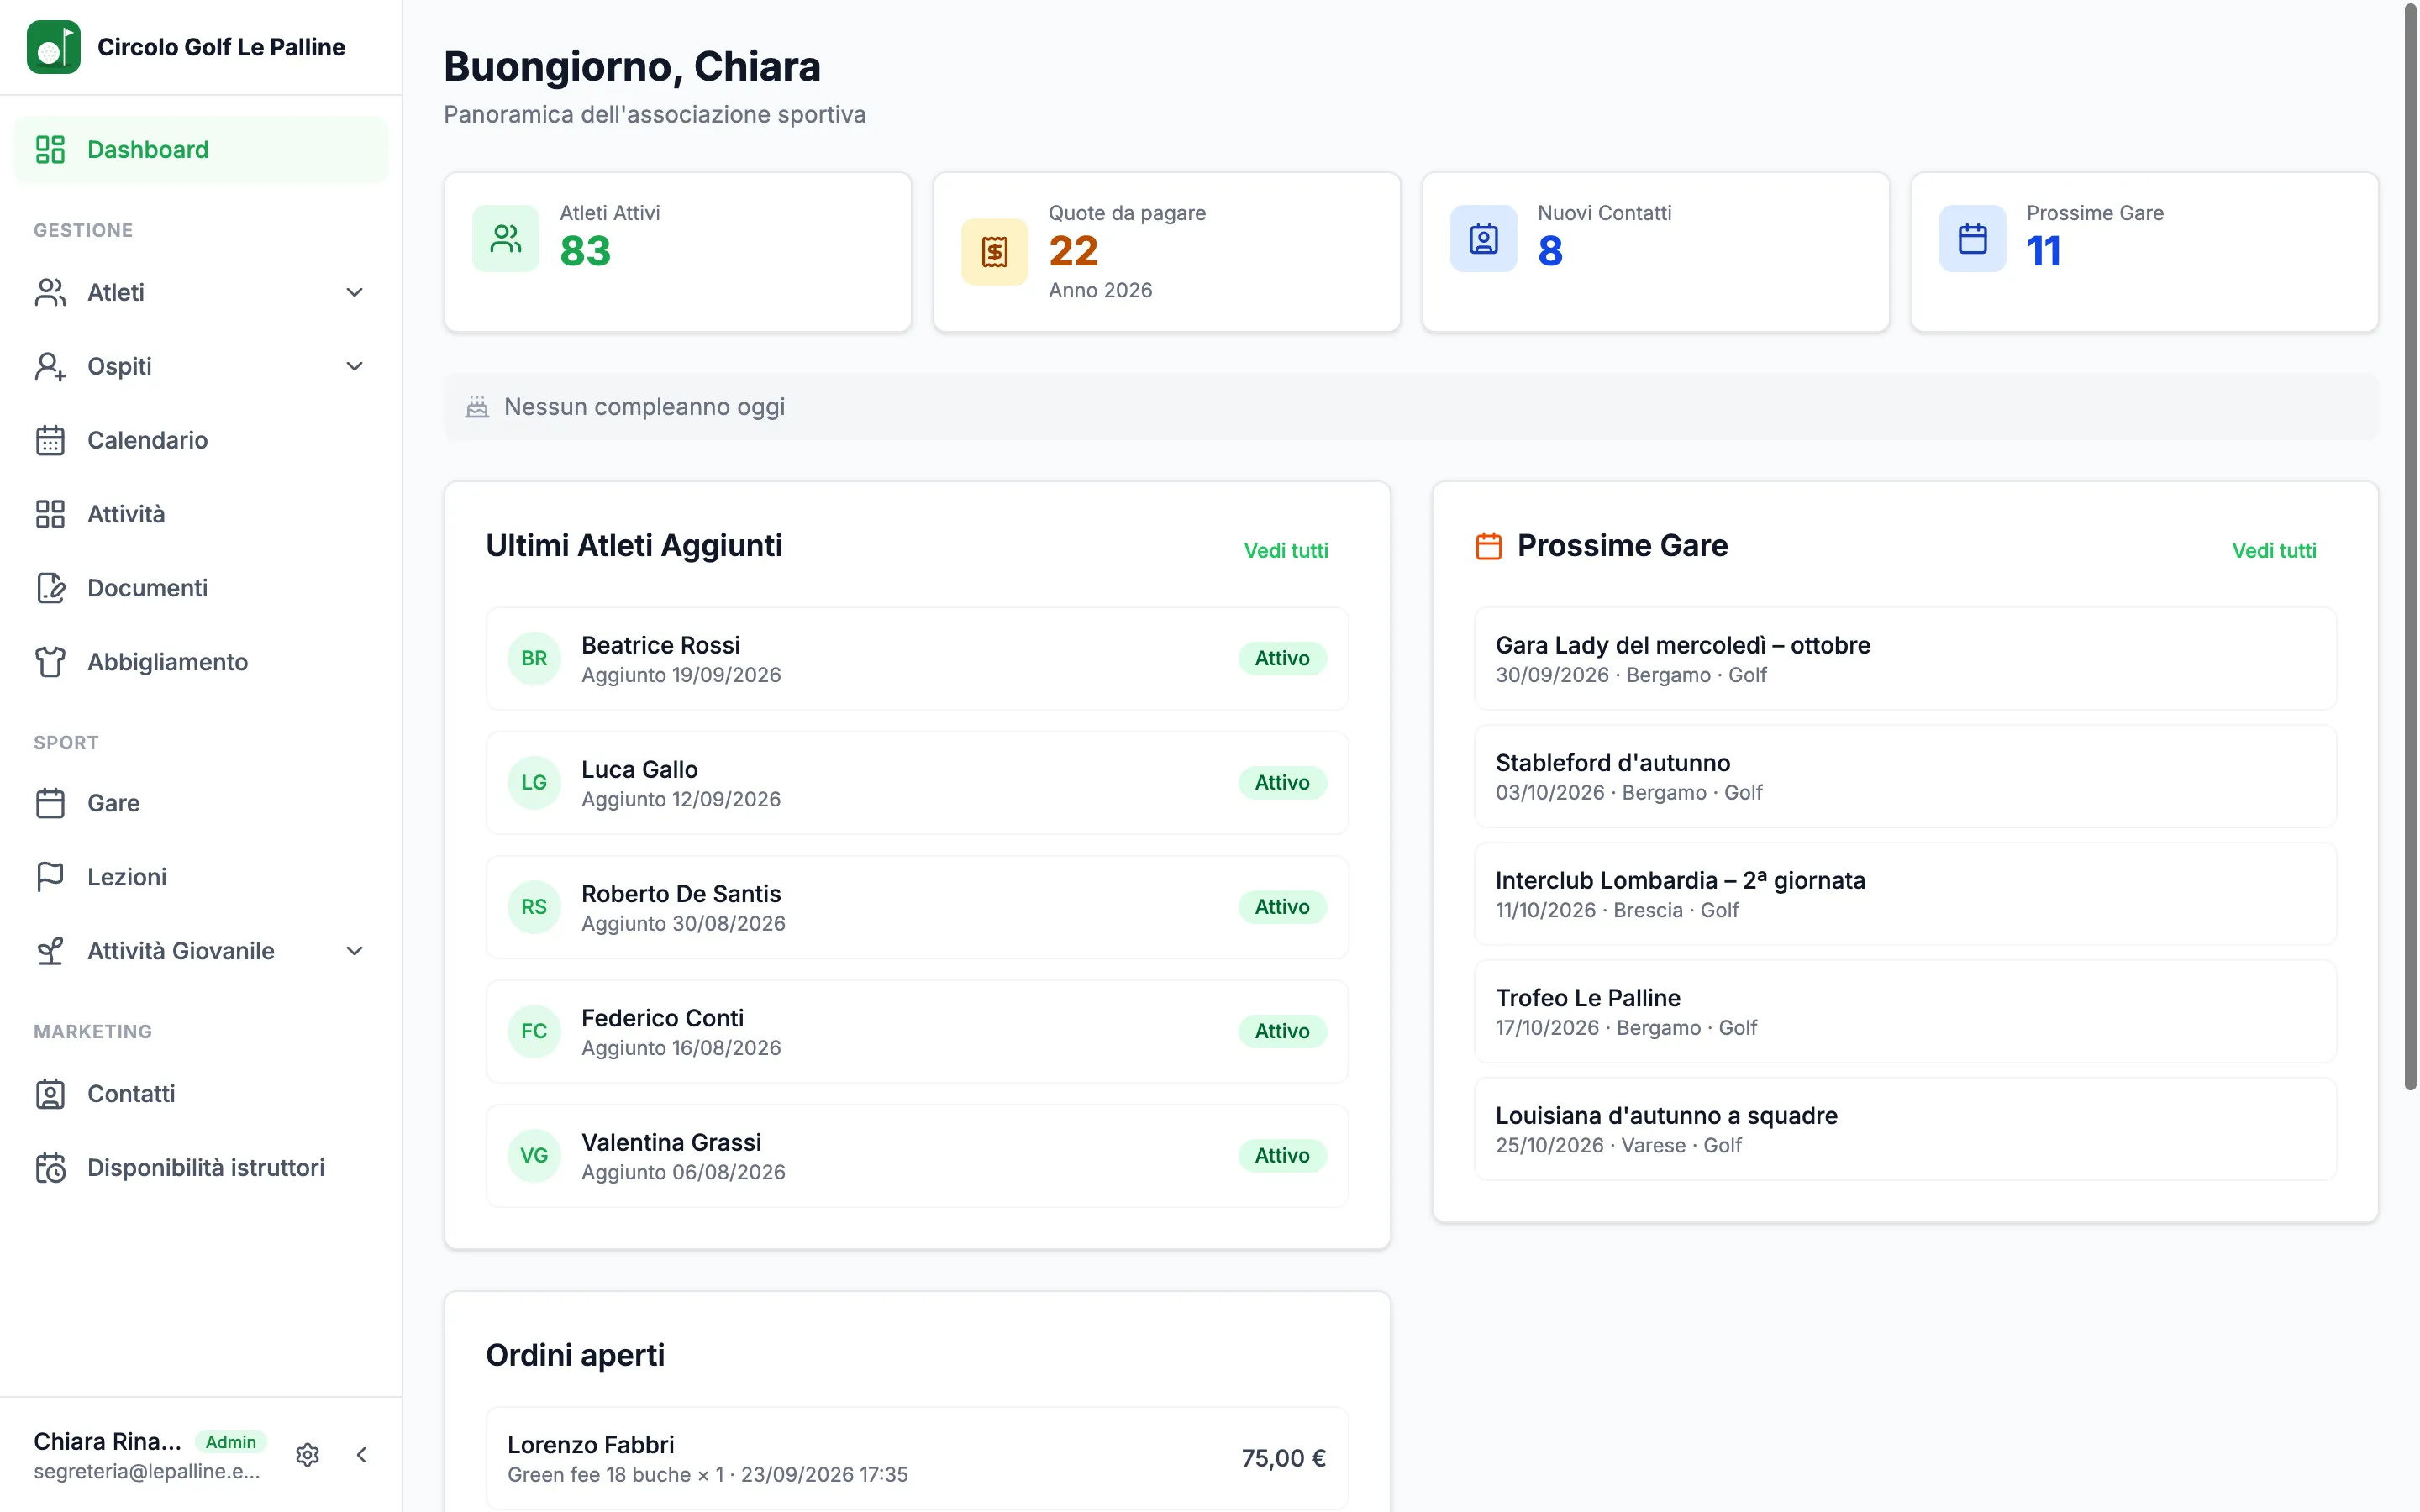This screenshot has width=2420, height=1512.
Task: Click Nessun compleanno oggi banner text
Action: coord(644,407)
